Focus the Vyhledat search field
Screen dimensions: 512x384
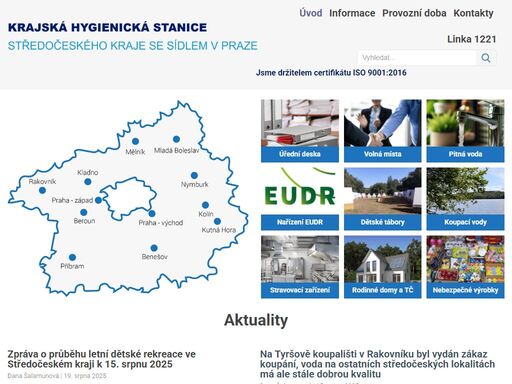[x=417, y=58]
